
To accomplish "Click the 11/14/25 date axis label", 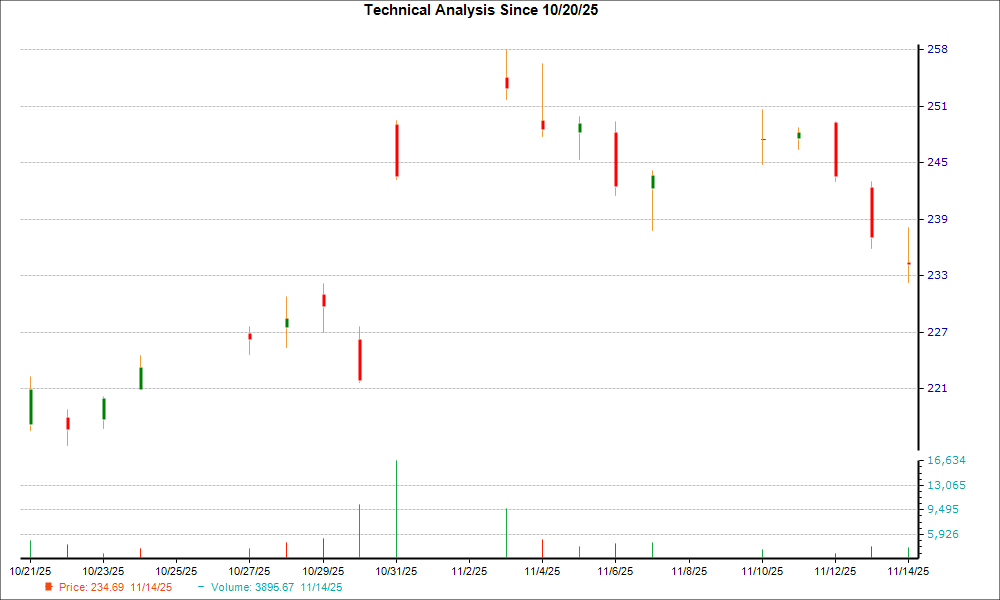I will (x=909, y=569).
